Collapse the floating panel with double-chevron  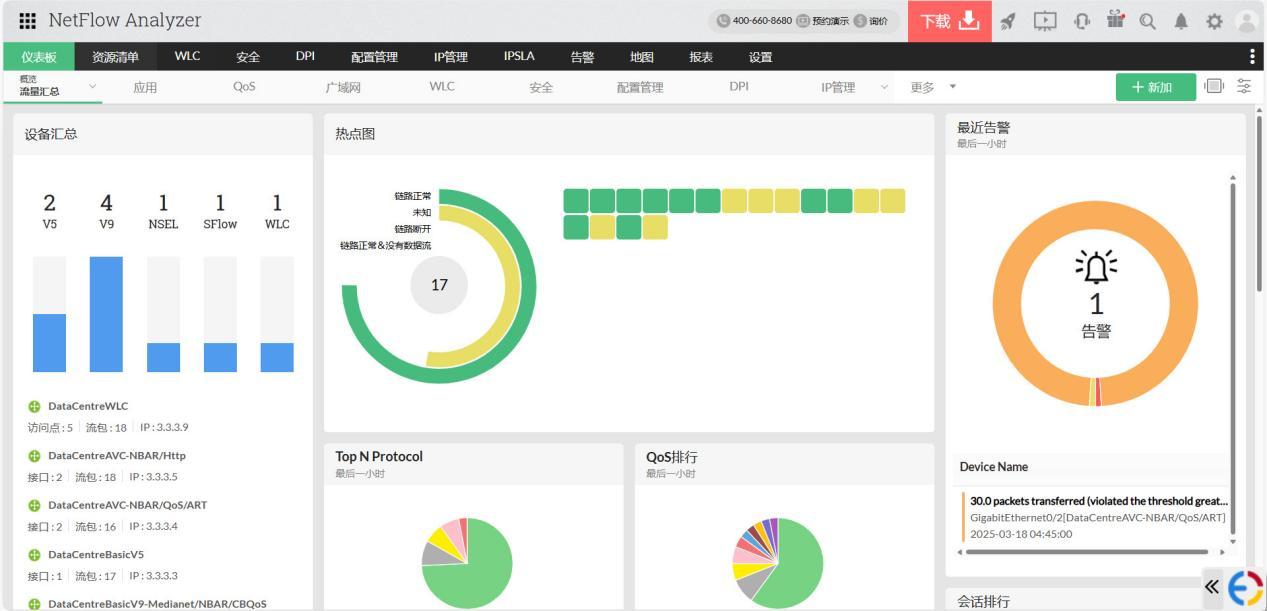click(1212, 587)
